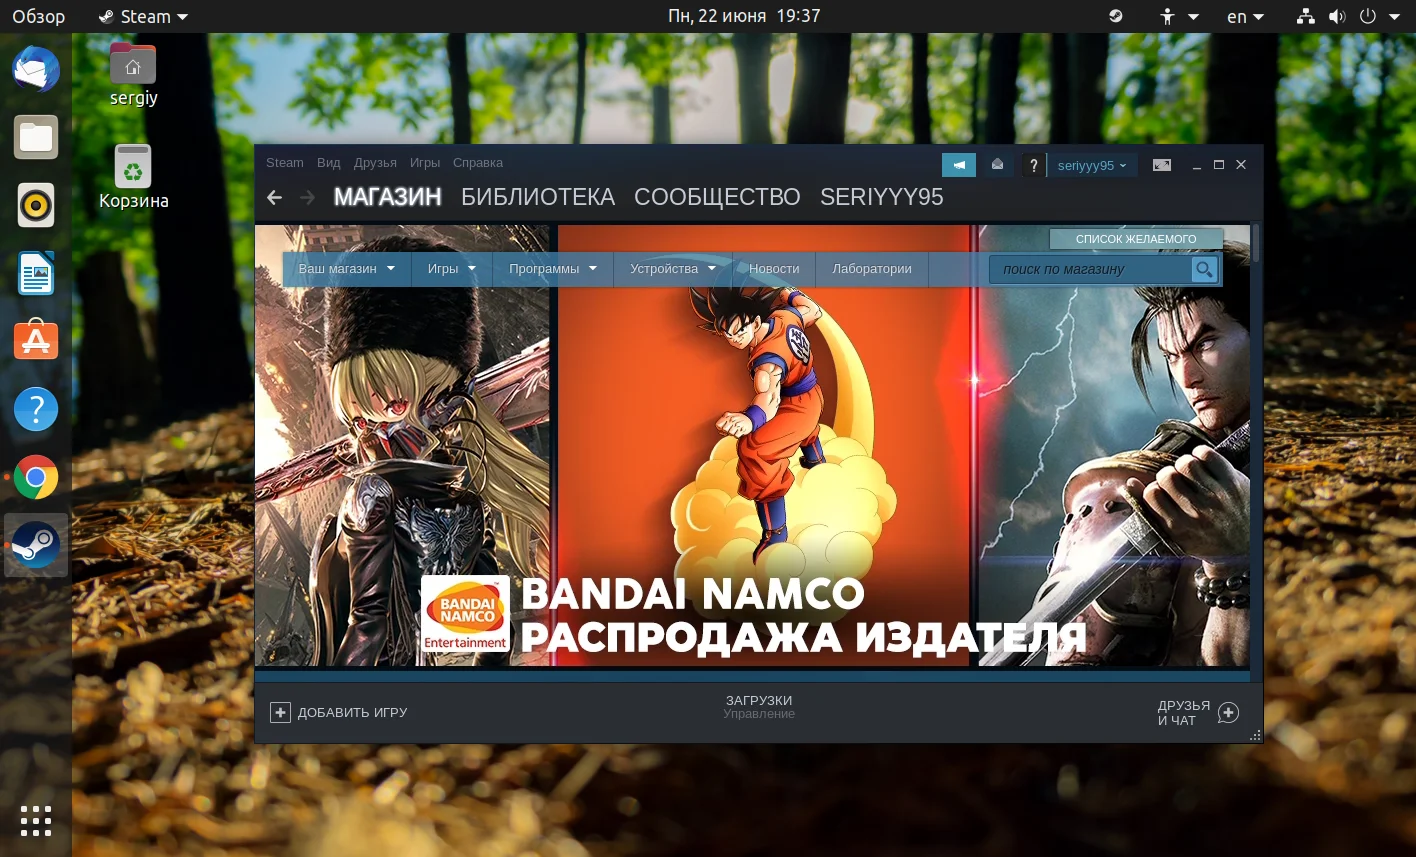Expand the Устройства dropdown

(673, 269)
